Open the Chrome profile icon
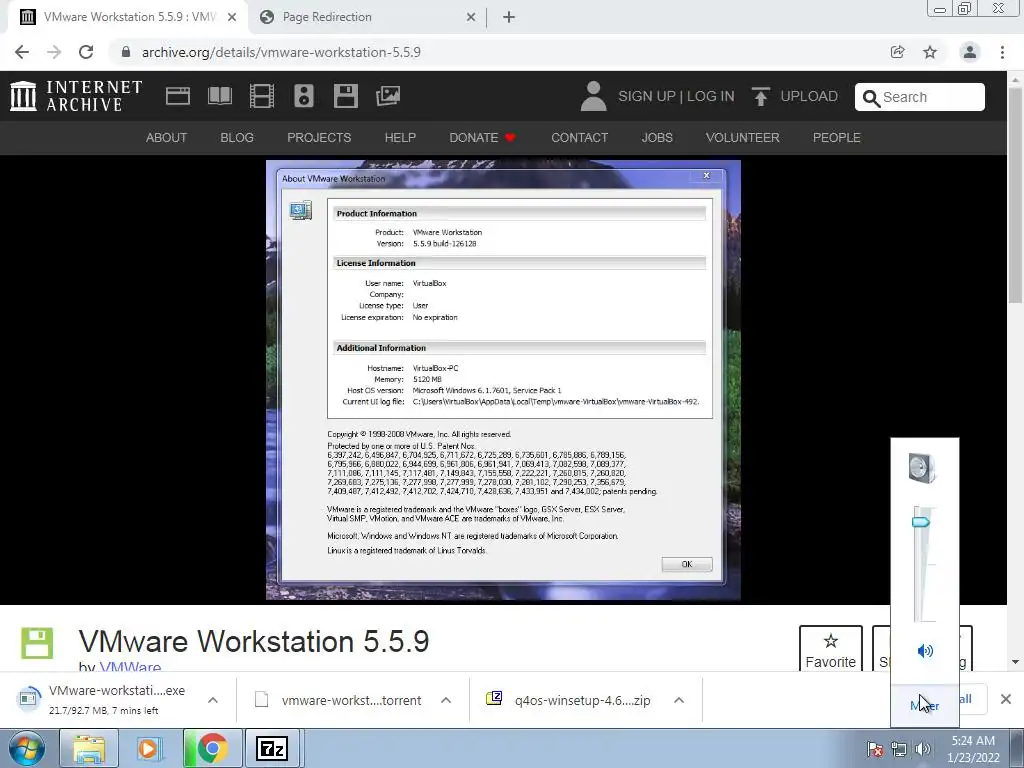 (970, 52)
